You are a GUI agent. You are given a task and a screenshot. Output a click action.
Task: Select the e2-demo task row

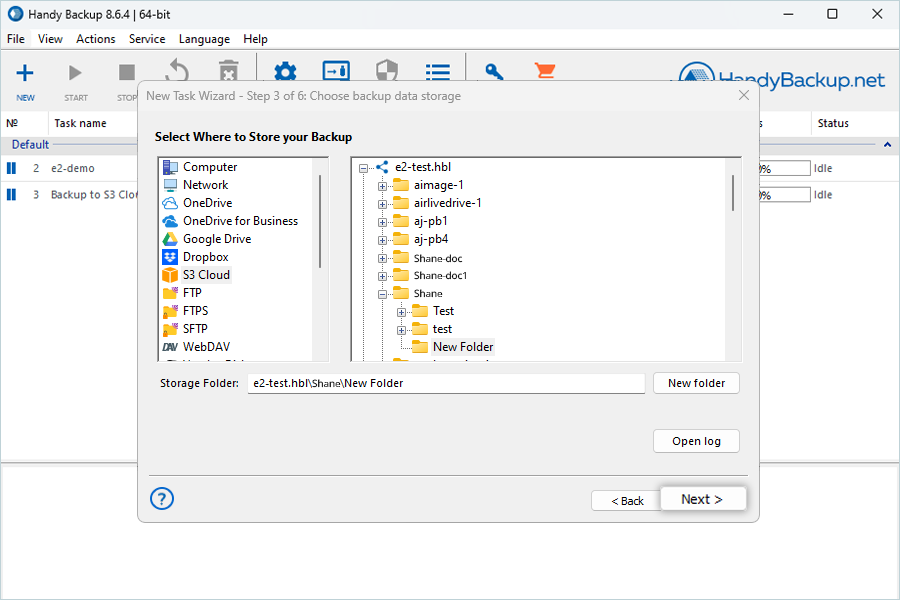tap(72, 168)
